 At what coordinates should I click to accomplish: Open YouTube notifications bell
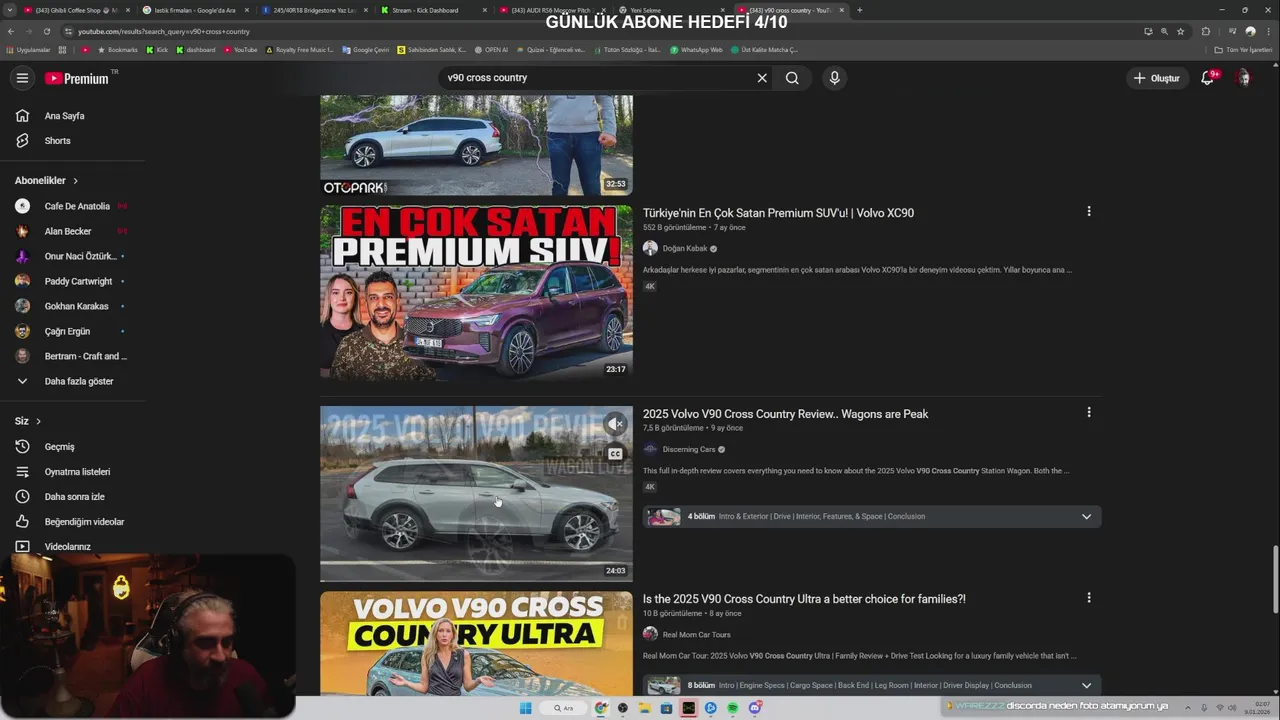1208,78
